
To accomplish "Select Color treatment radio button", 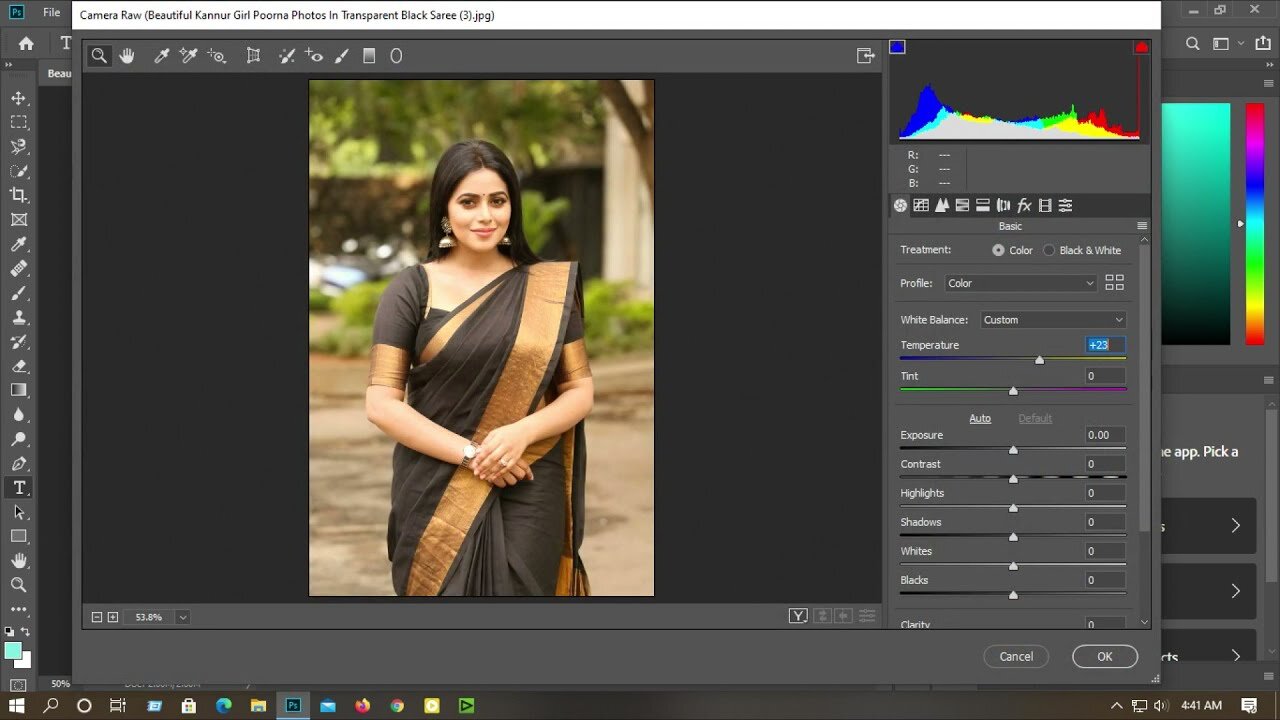I will click(x=998, y=250).
